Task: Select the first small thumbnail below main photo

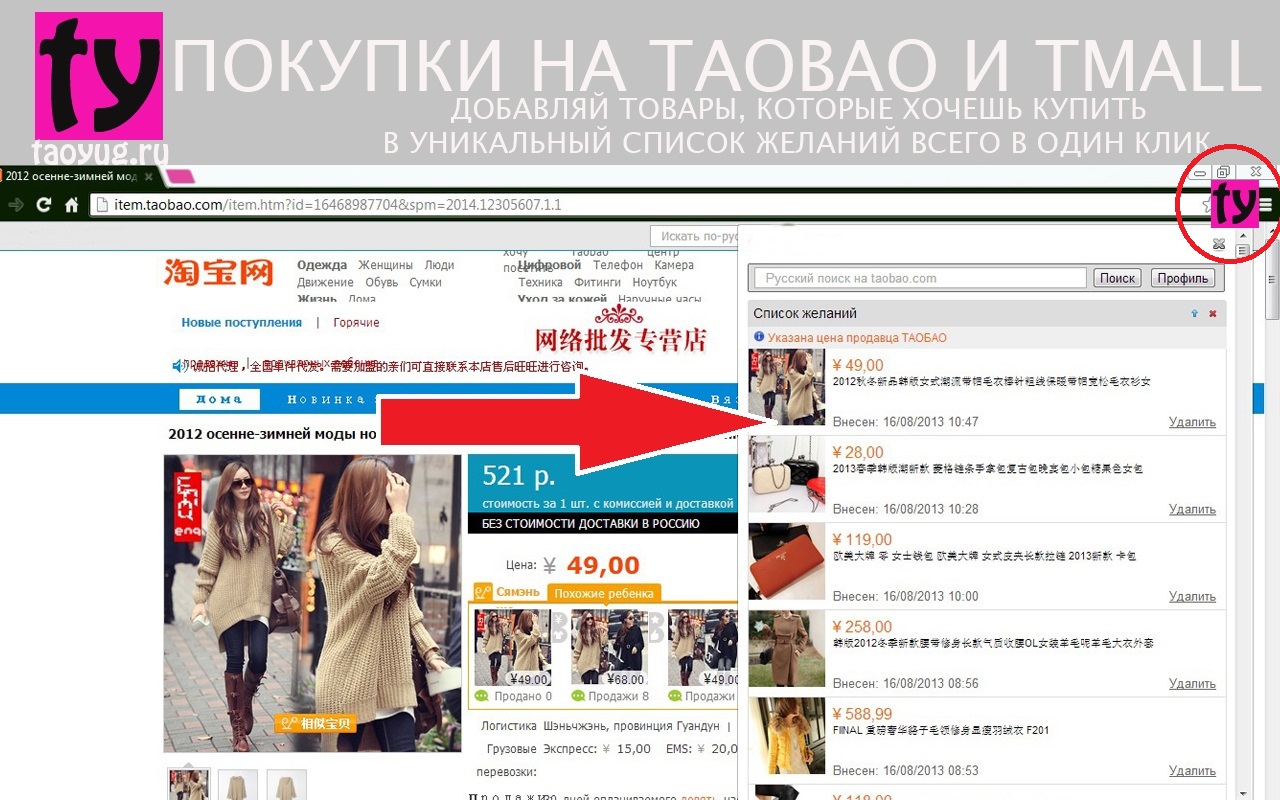Action: click(189, 785)
